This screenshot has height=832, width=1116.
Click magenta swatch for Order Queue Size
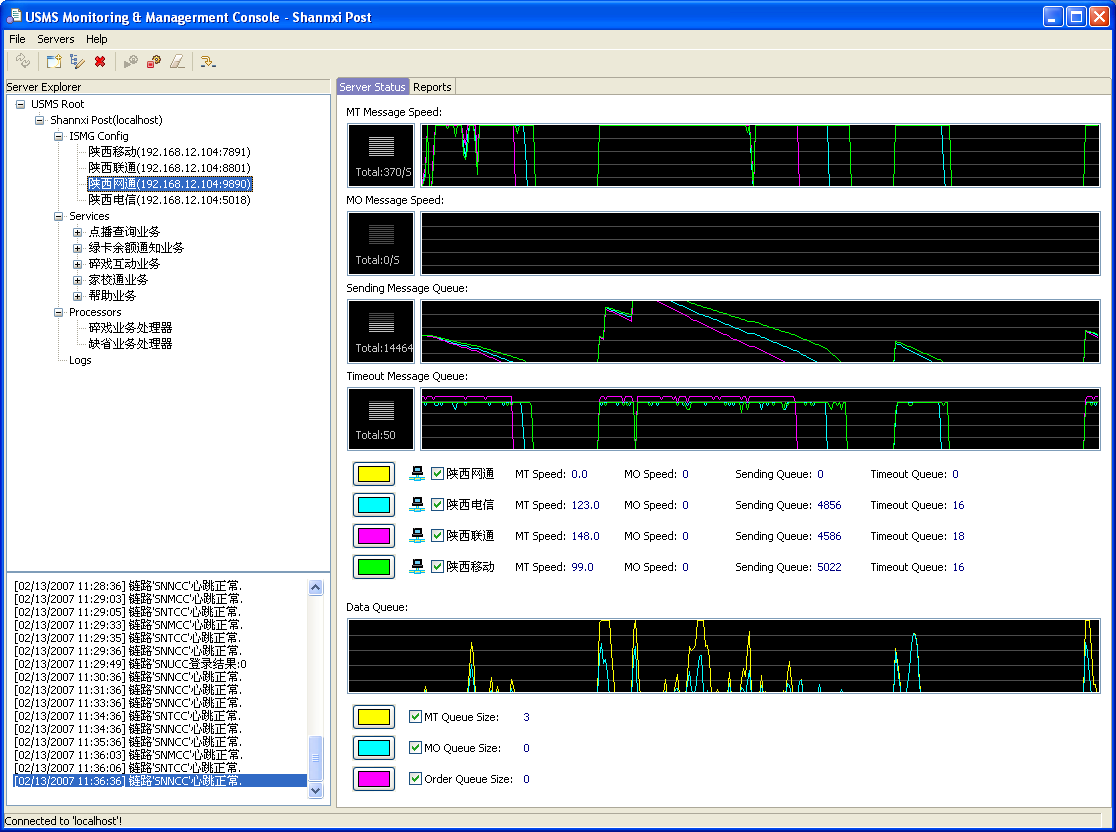pyautogui.click(x=374, y=779)
